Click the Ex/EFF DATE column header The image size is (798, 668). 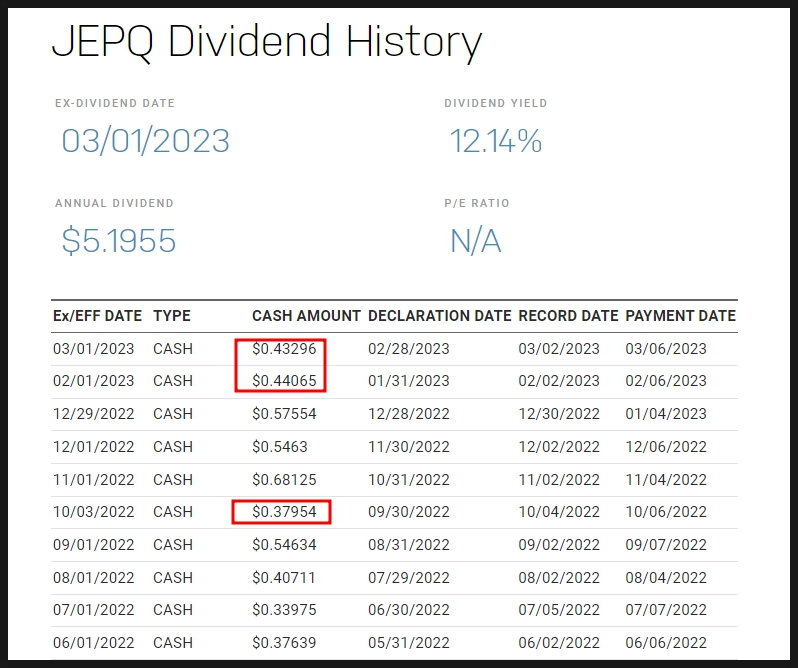click(x=97, y=316)
